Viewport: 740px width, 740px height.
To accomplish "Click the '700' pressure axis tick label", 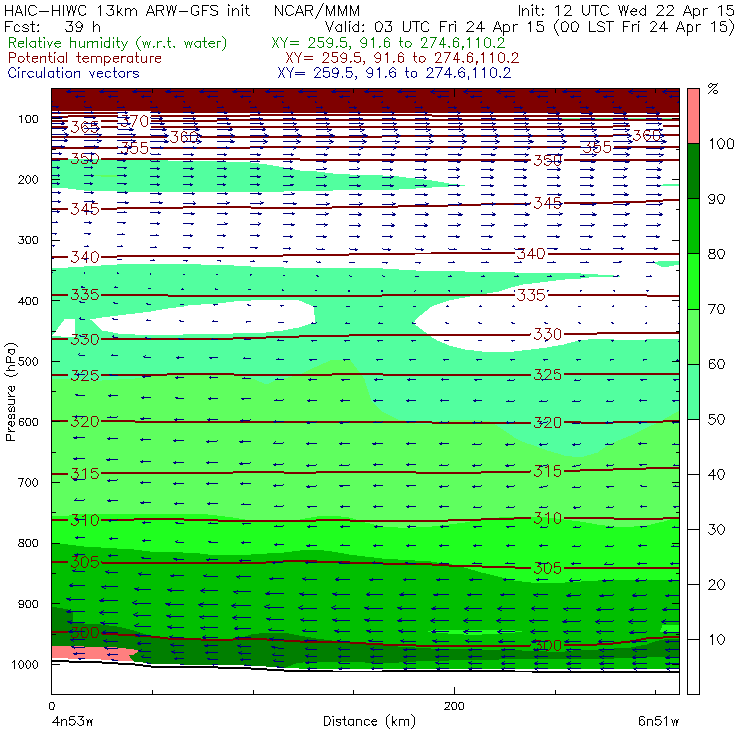I will pyautogui.click(x=28, y=483).
